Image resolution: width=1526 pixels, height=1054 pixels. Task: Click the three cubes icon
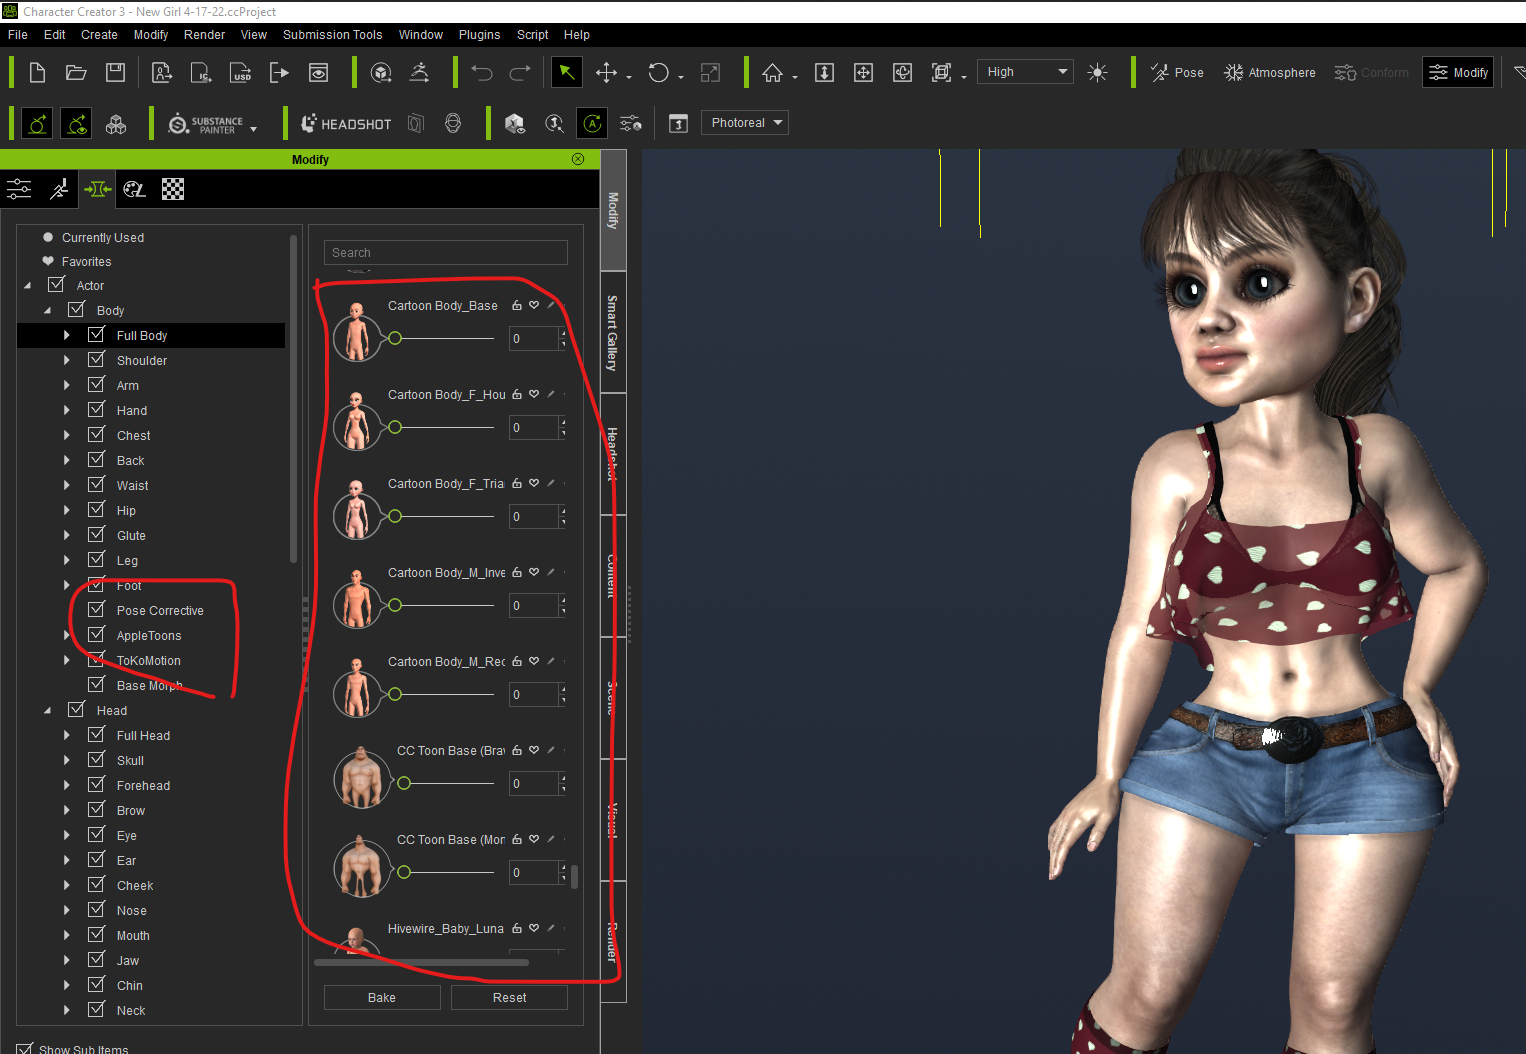[116, 124]
